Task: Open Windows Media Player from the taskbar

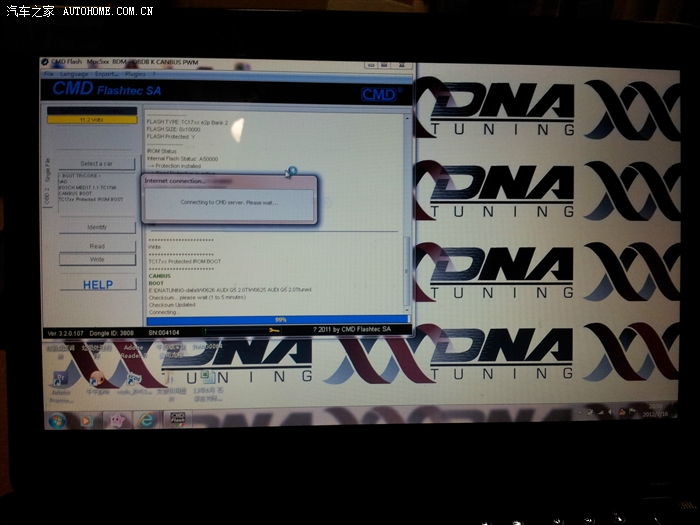Action: point(84,420)
